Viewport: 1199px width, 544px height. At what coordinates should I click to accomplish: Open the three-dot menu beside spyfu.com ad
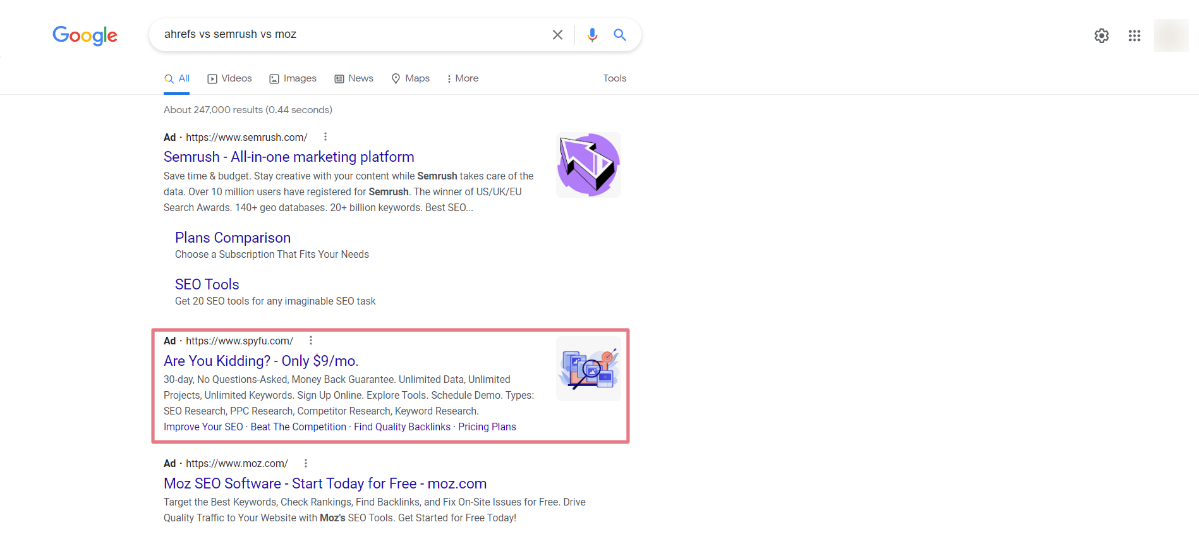click(310, 340)
